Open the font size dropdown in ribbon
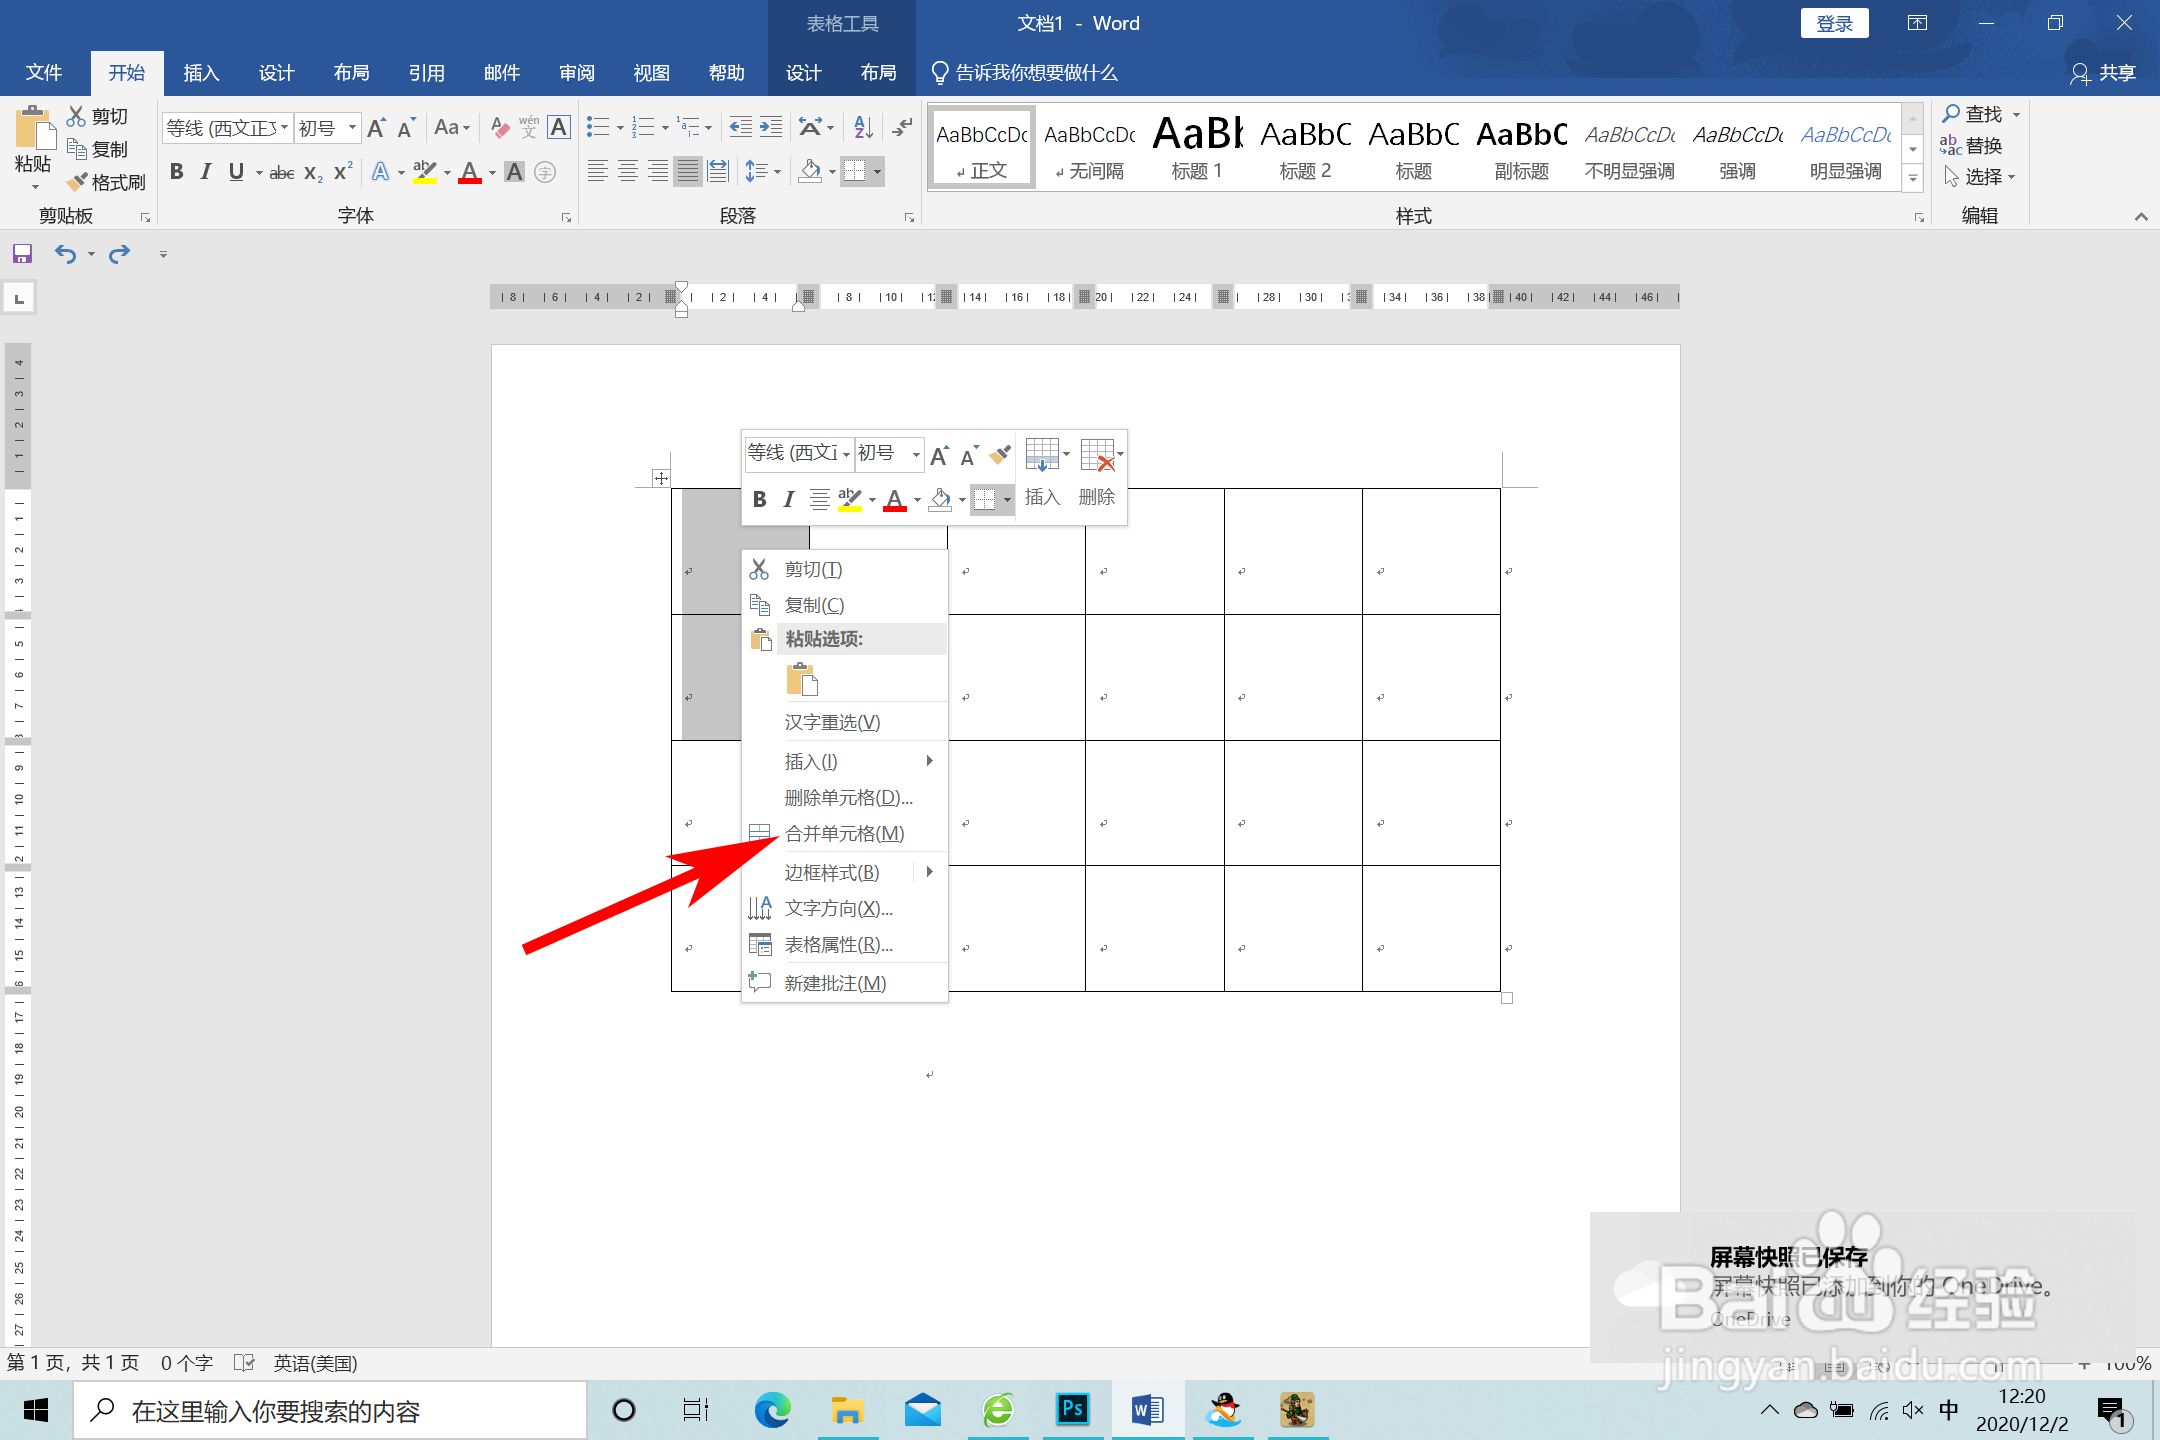This screenshot has width=2160, height=1440. coord(352,128)
